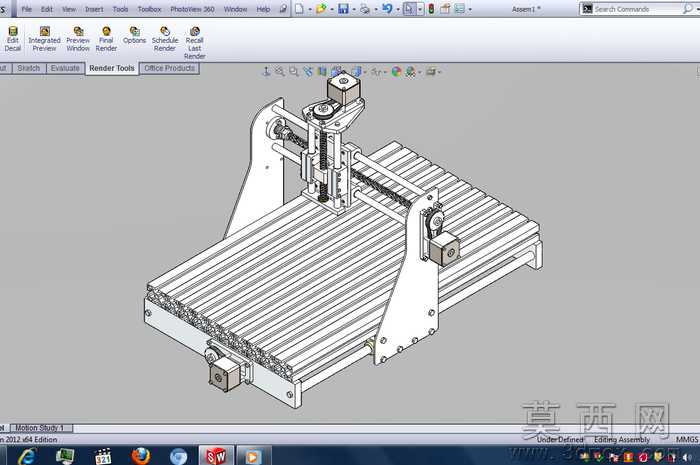Image resolution: width=700 pixels, height=465 pixels.
Task: Pin the menu bar with pushpin icon
Action: pos(283,8)
